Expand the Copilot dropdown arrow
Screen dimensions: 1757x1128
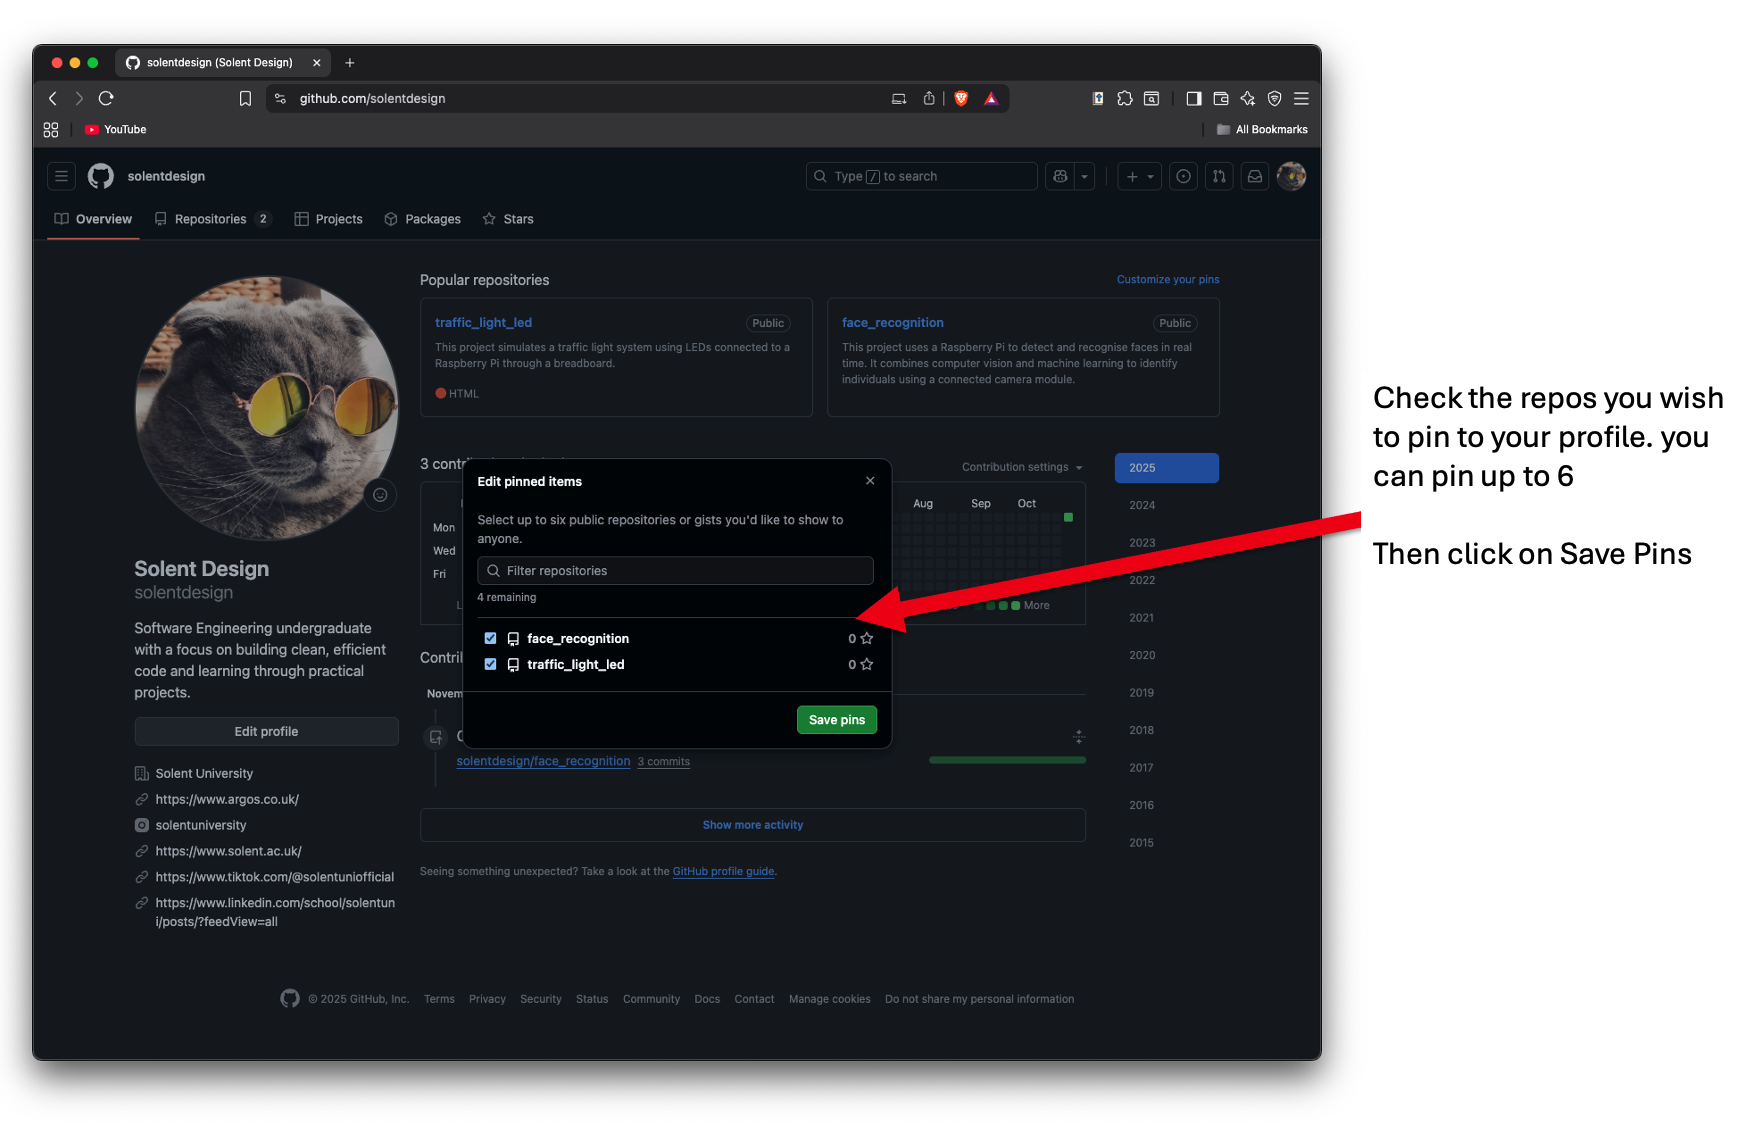click(x=1085, y=176)
